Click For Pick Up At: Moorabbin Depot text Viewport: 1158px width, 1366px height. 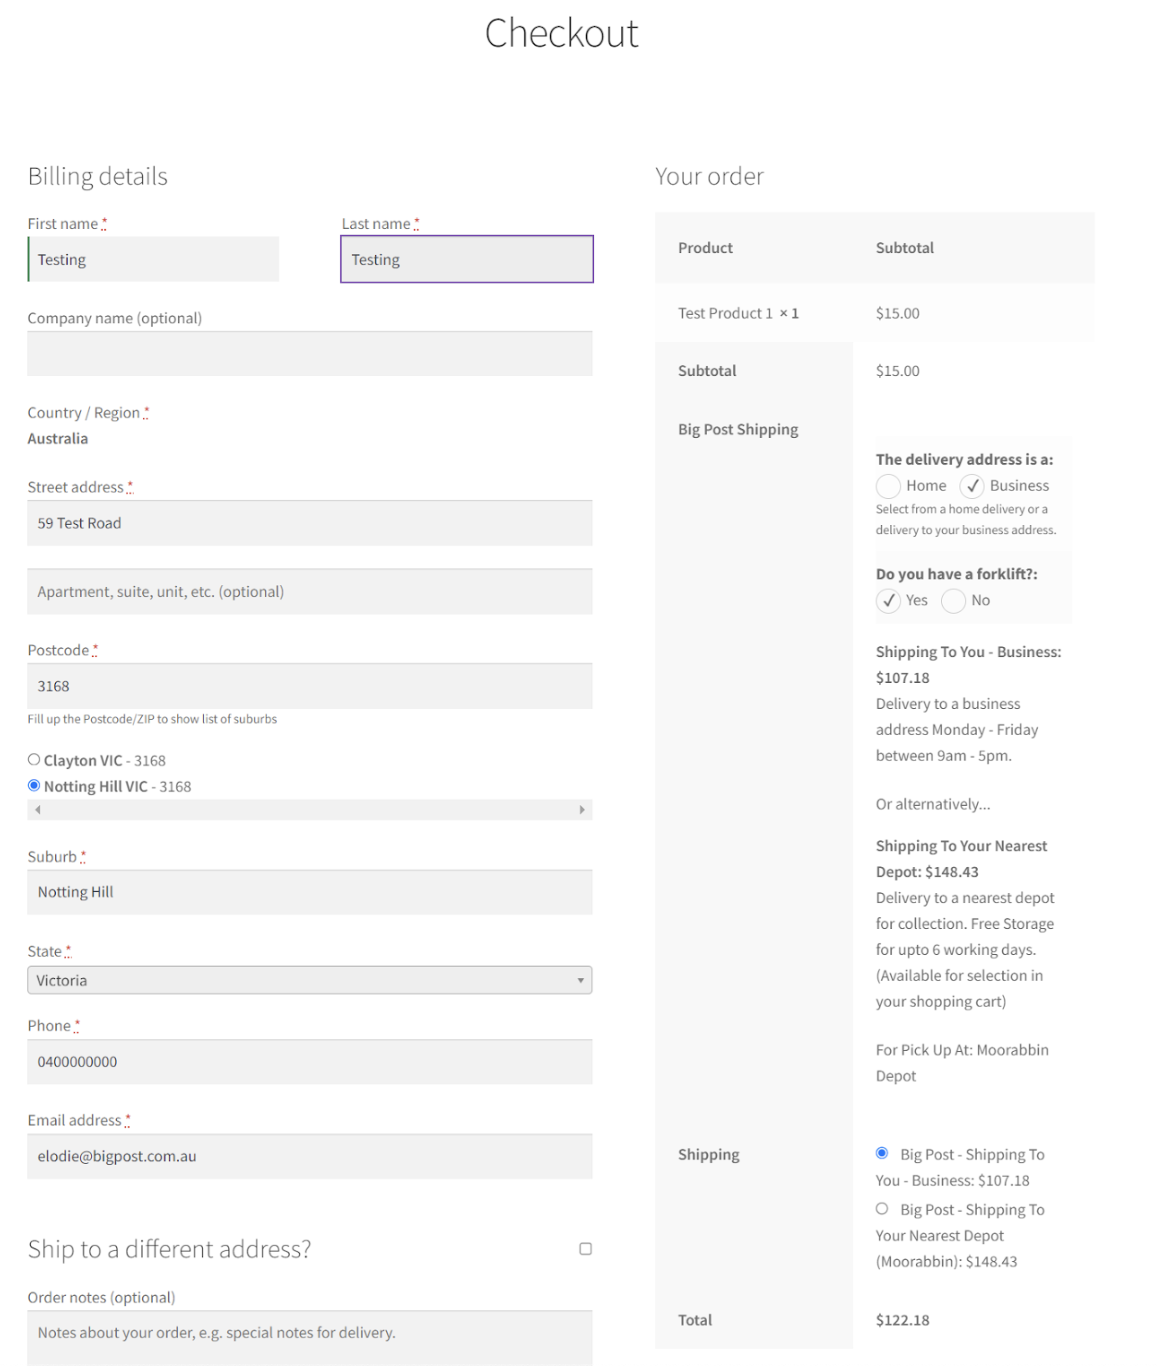click(962, 1063)
